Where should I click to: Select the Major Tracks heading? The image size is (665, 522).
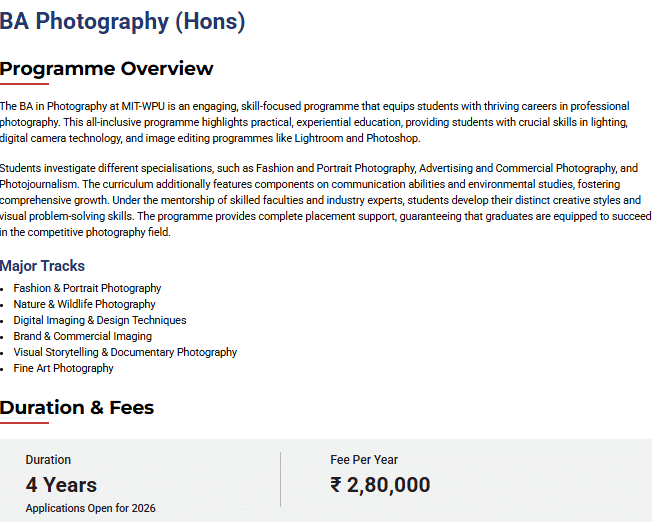[43, 266]
